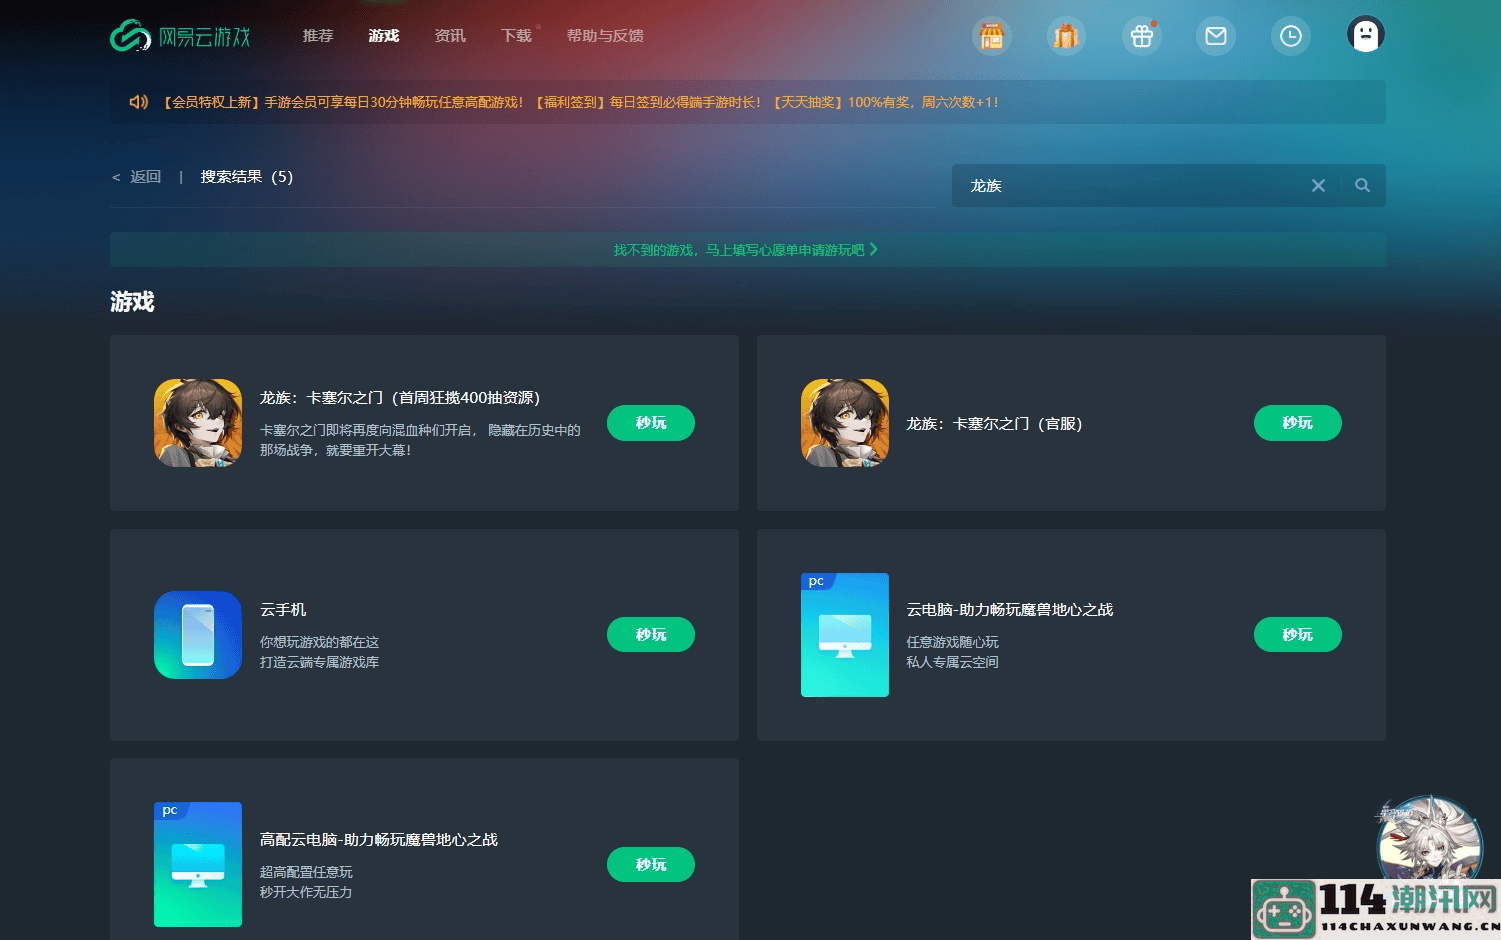Click the 福利签到 announcement text
Screen dimensions: 1501x940
click(x=648, y=102)
